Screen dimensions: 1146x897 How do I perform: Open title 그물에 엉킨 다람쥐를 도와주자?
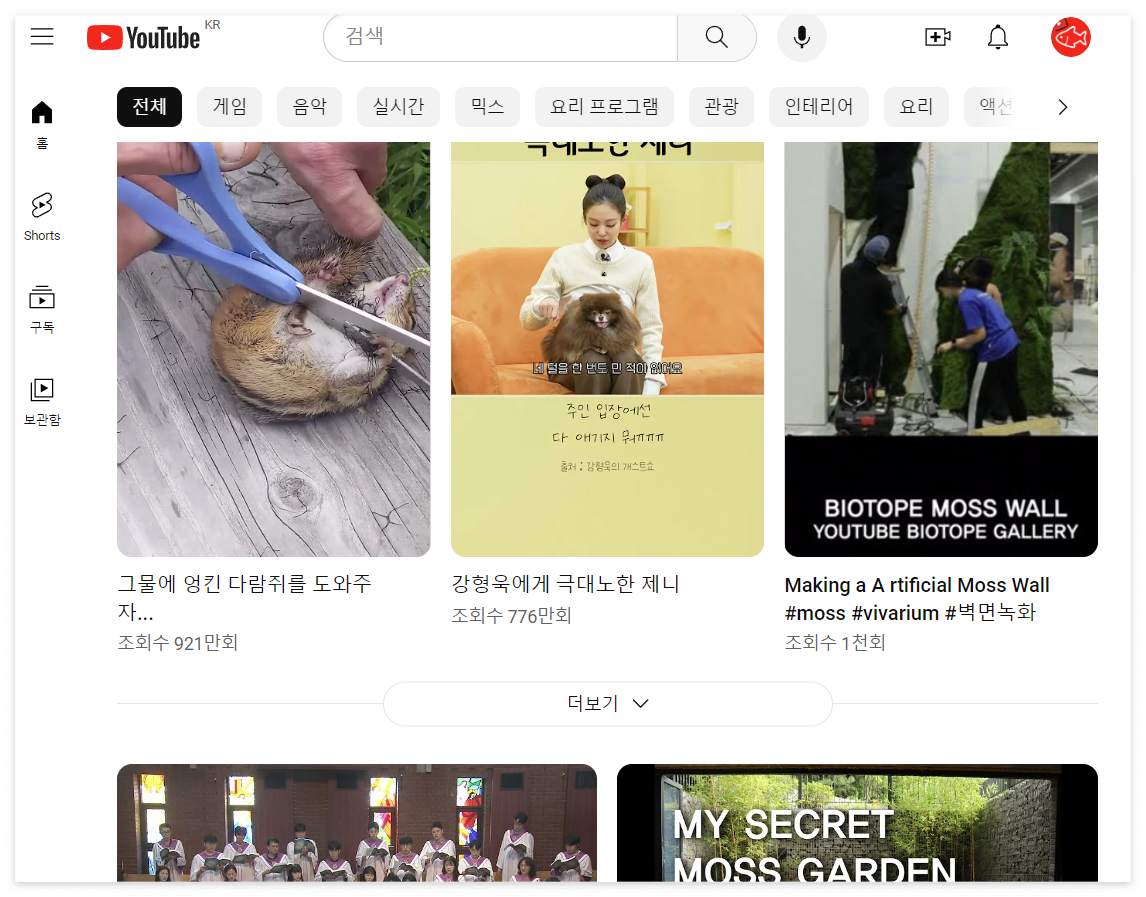pos(245,597)
